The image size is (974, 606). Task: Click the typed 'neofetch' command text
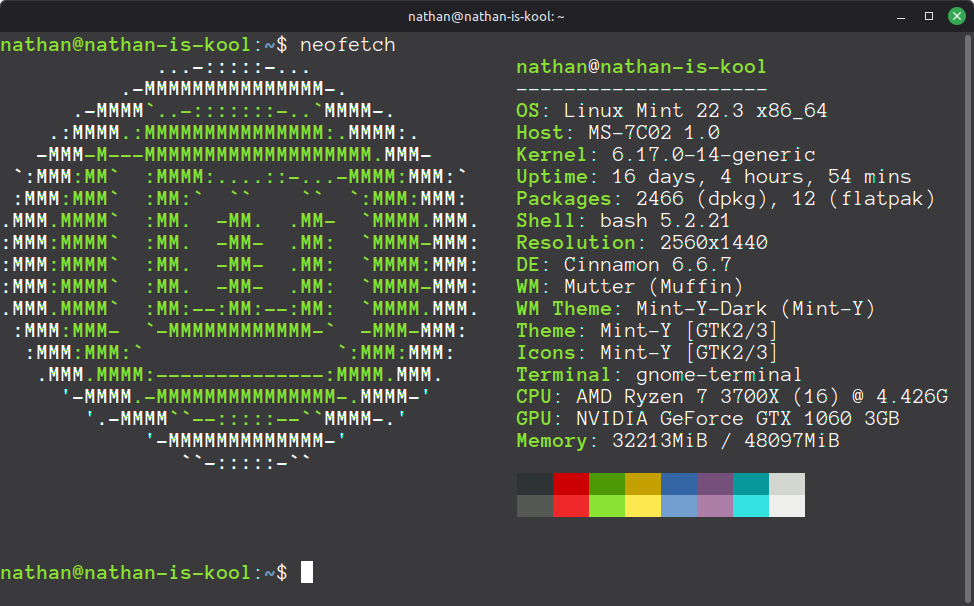(347, 45)
